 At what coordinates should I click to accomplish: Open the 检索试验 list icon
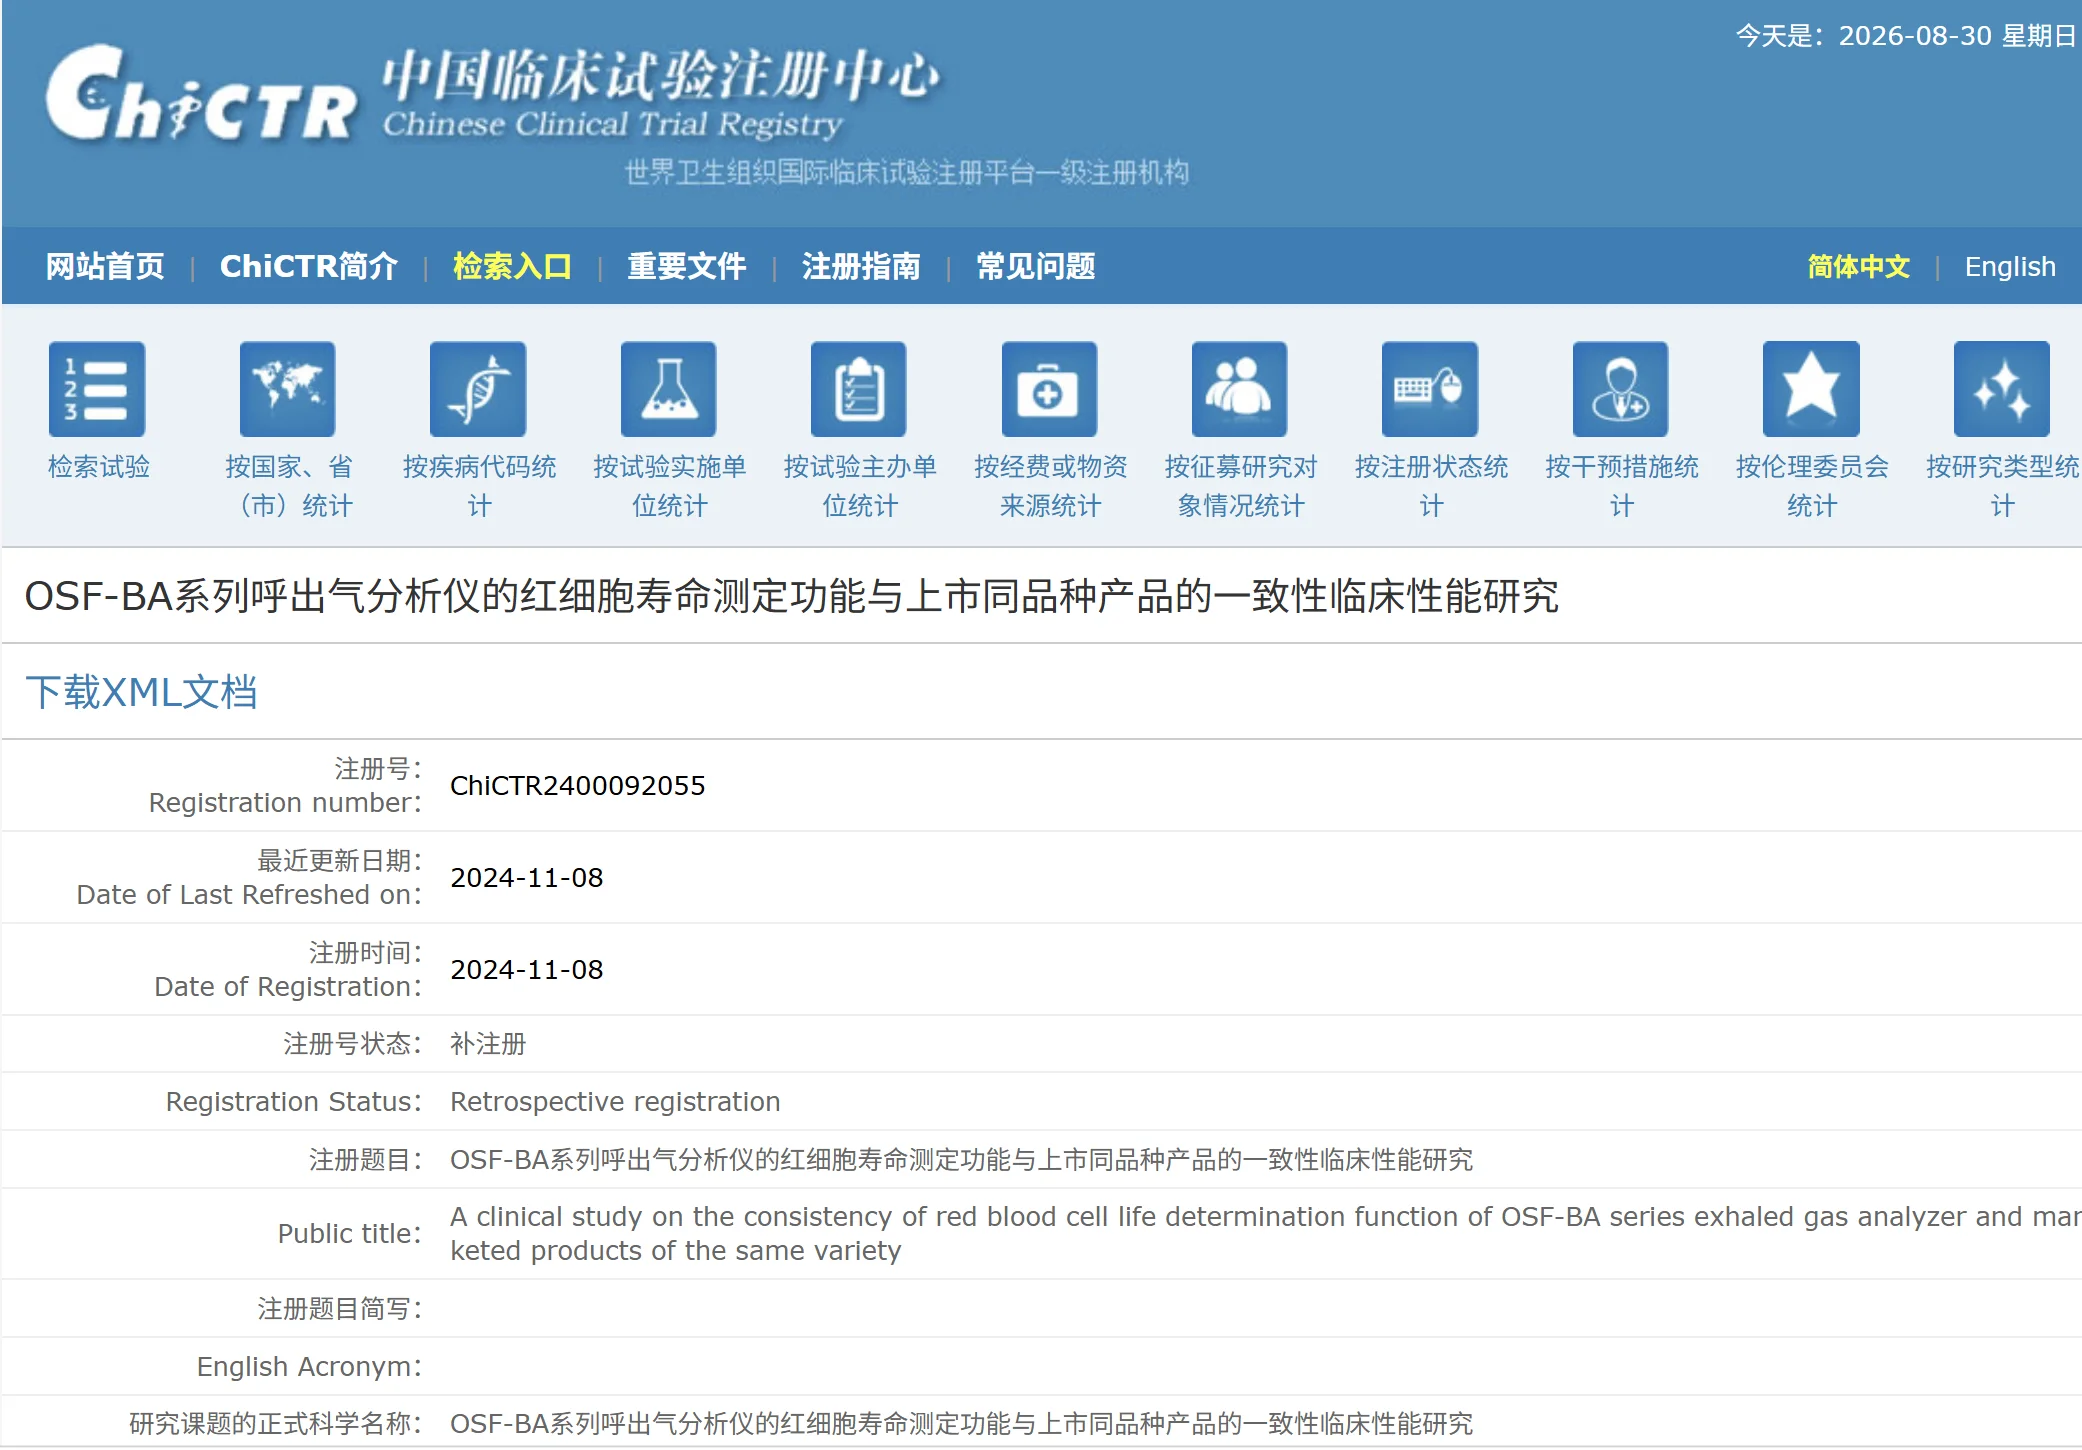click(x=97, y=389)
